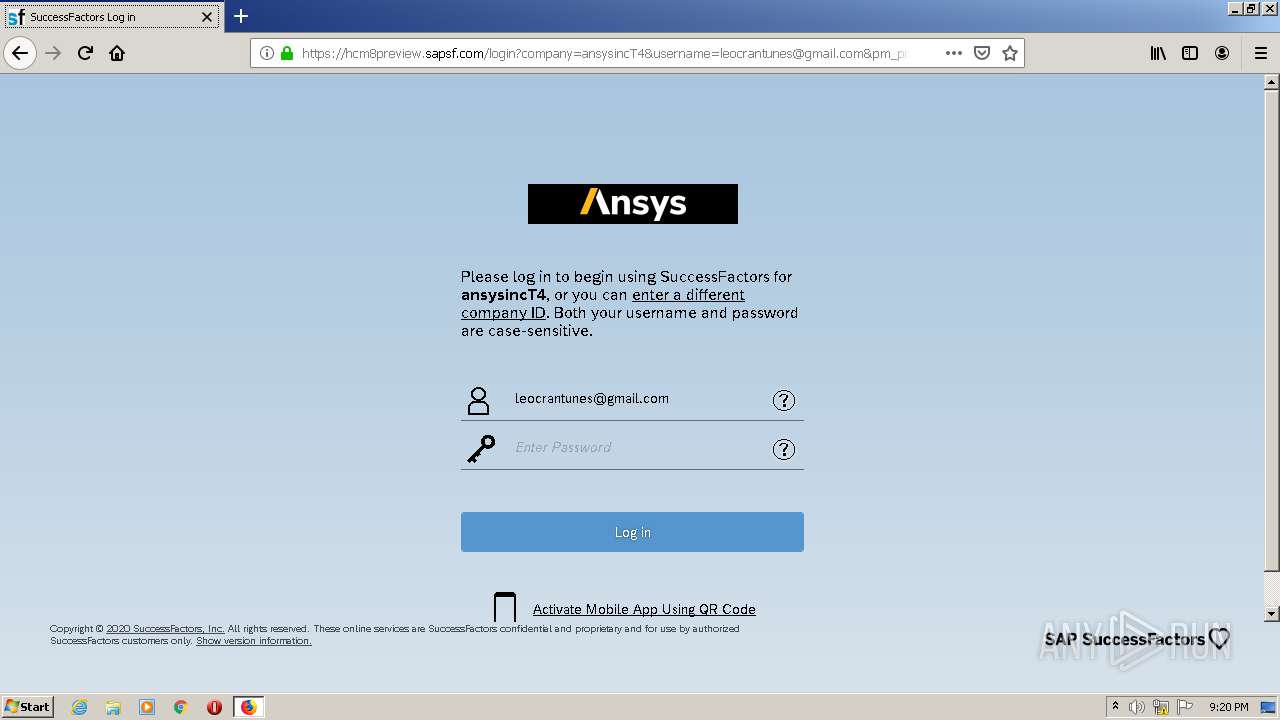Click the network tray icon
The image size is (1280, 720).
pyautogui.click(x=1161, y=707)
